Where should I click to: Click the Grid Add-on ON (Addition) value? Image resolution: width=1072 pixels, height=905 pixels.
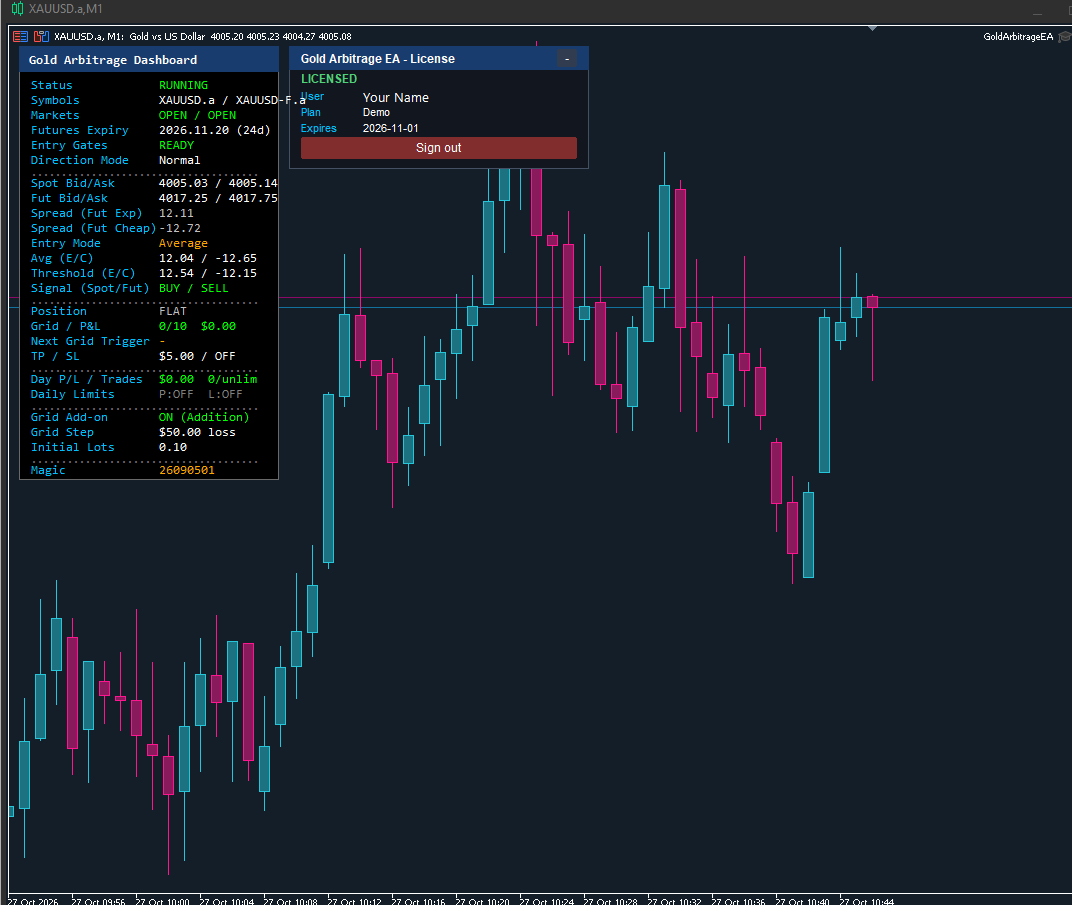coord(204,417)
